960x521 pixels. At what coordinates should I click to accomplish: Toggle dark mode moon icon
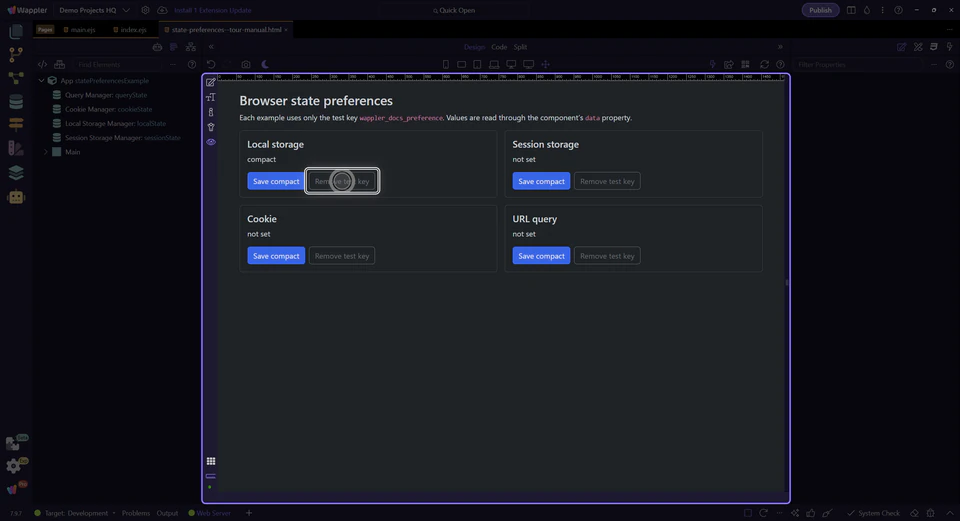pos(265,64)
